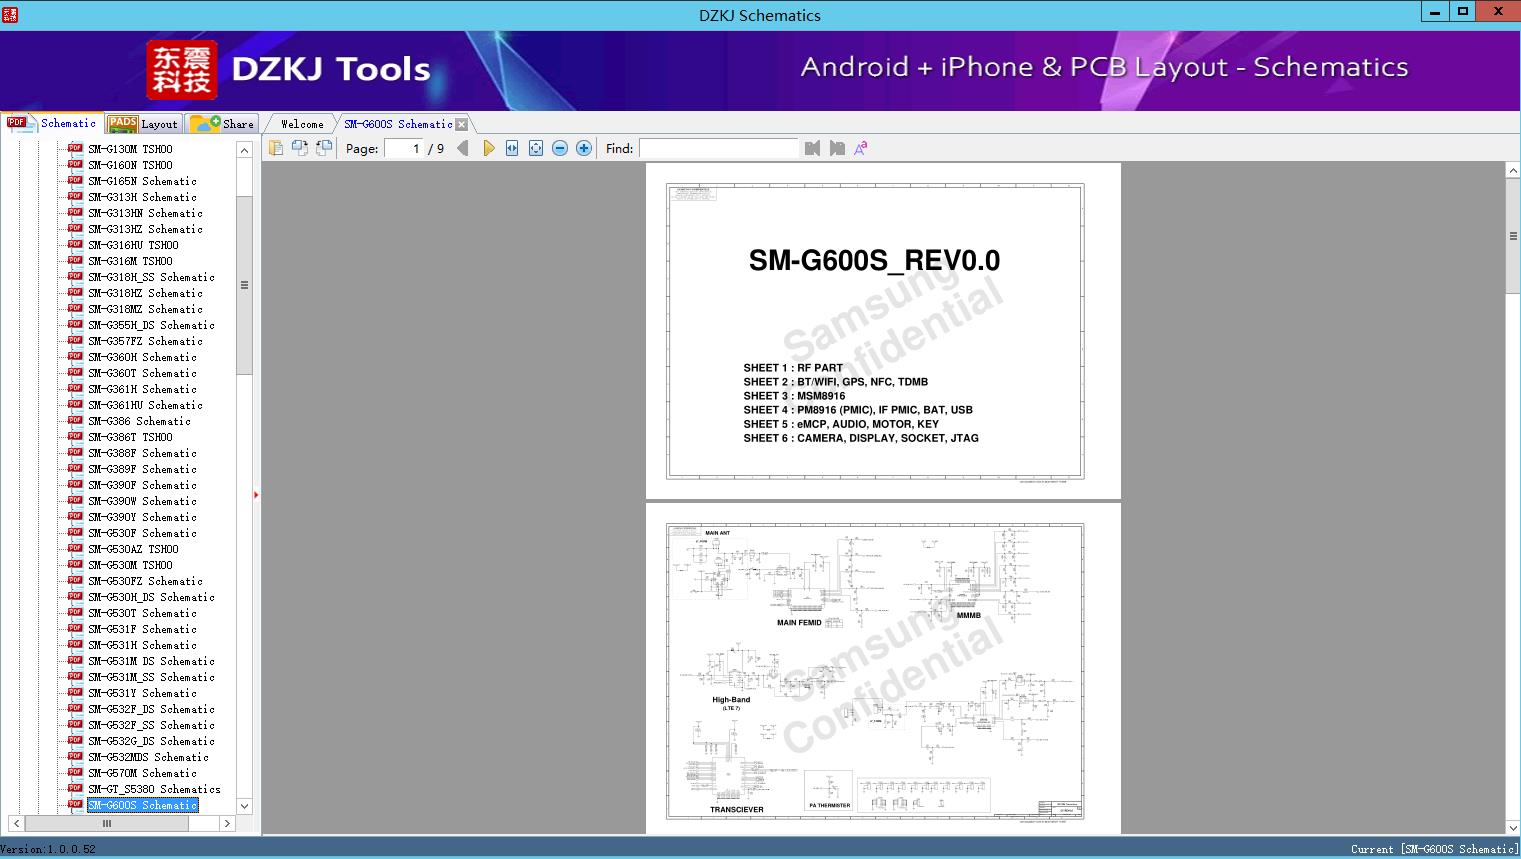Select SM-G388F Schematic entry
The height and width of the screenshot is (859, 1521).
[x=142, y=453]
